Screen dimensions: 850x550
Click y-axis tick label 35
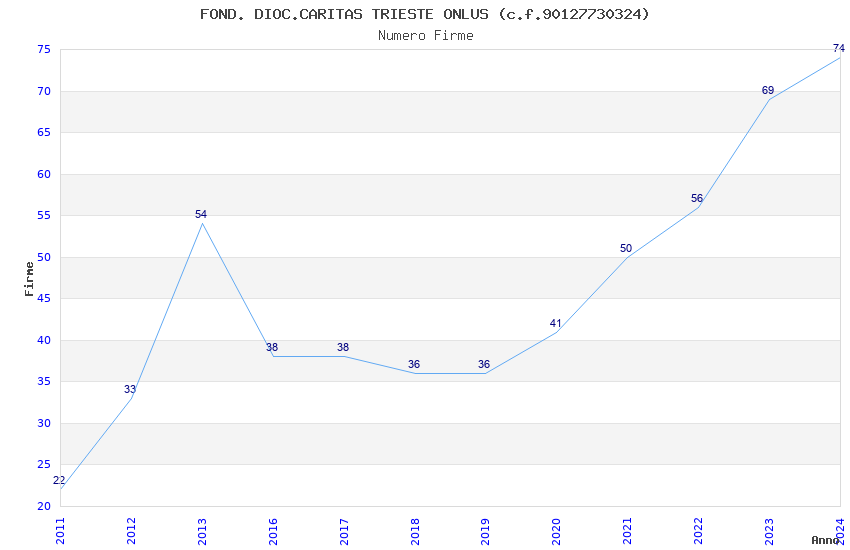pyautogui.click(x=44, y=381)
